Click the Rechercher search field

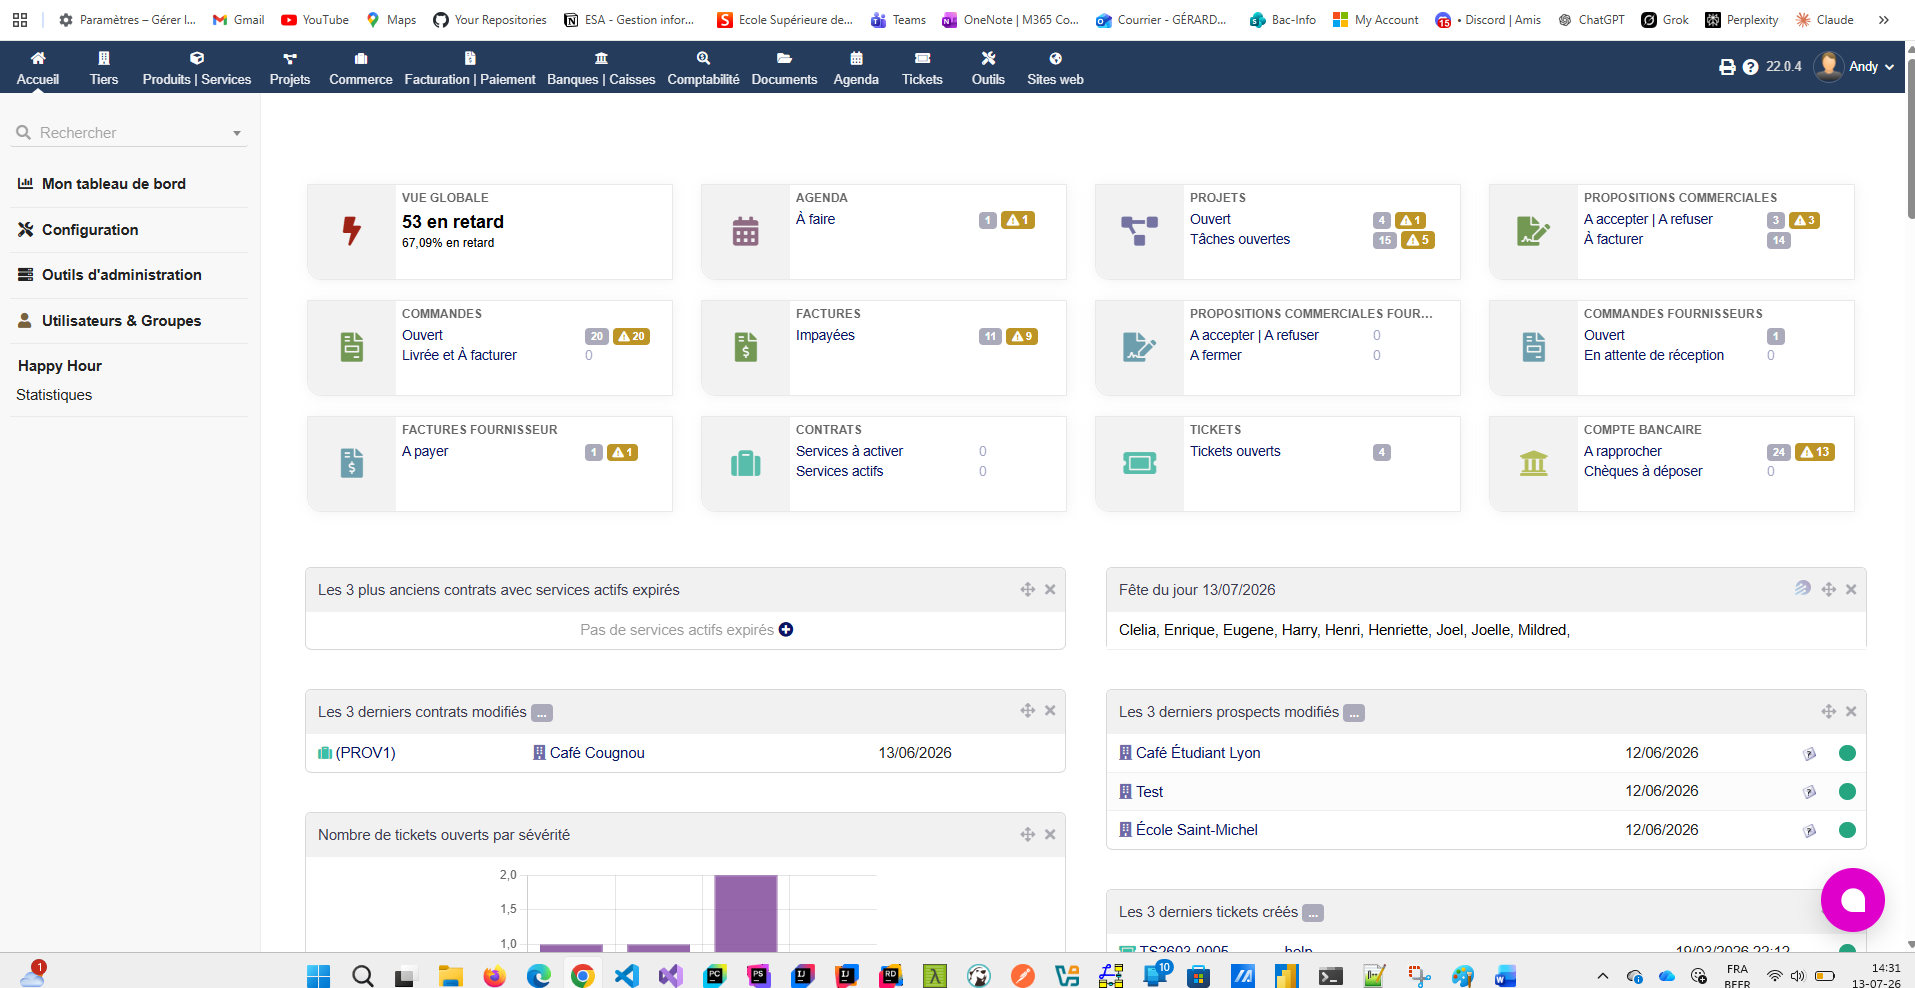pos(129,132)
